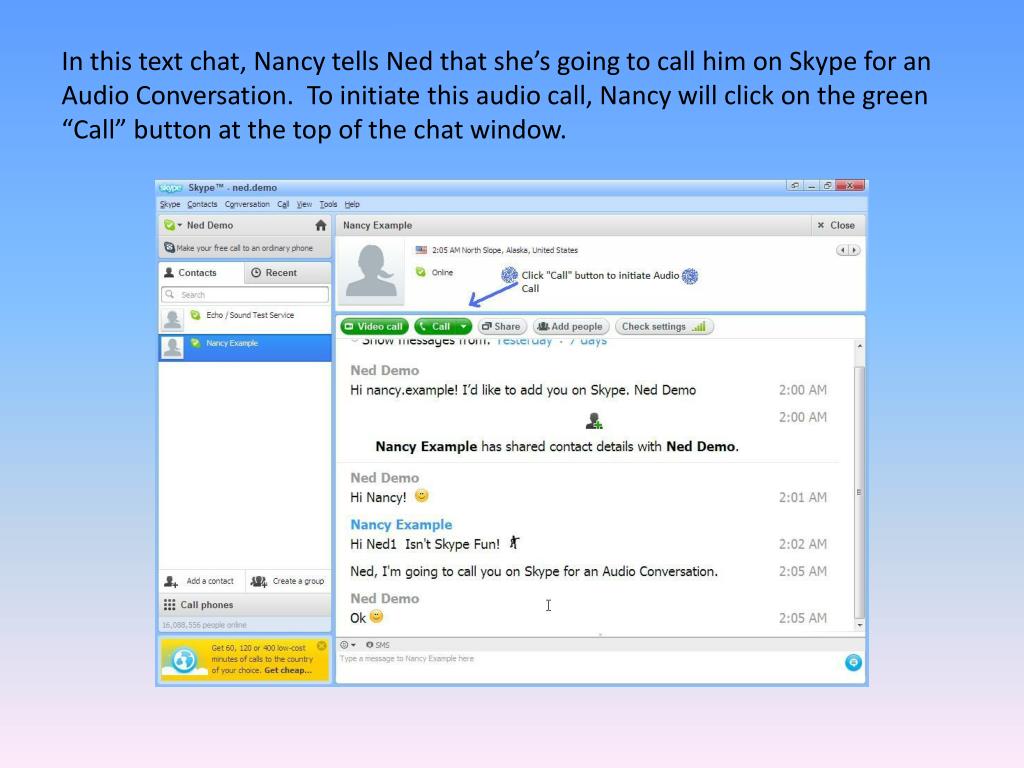1024x768 pixels.
Task: Click the previous/next arrows in profile header
Action: [x=848, y=250]
